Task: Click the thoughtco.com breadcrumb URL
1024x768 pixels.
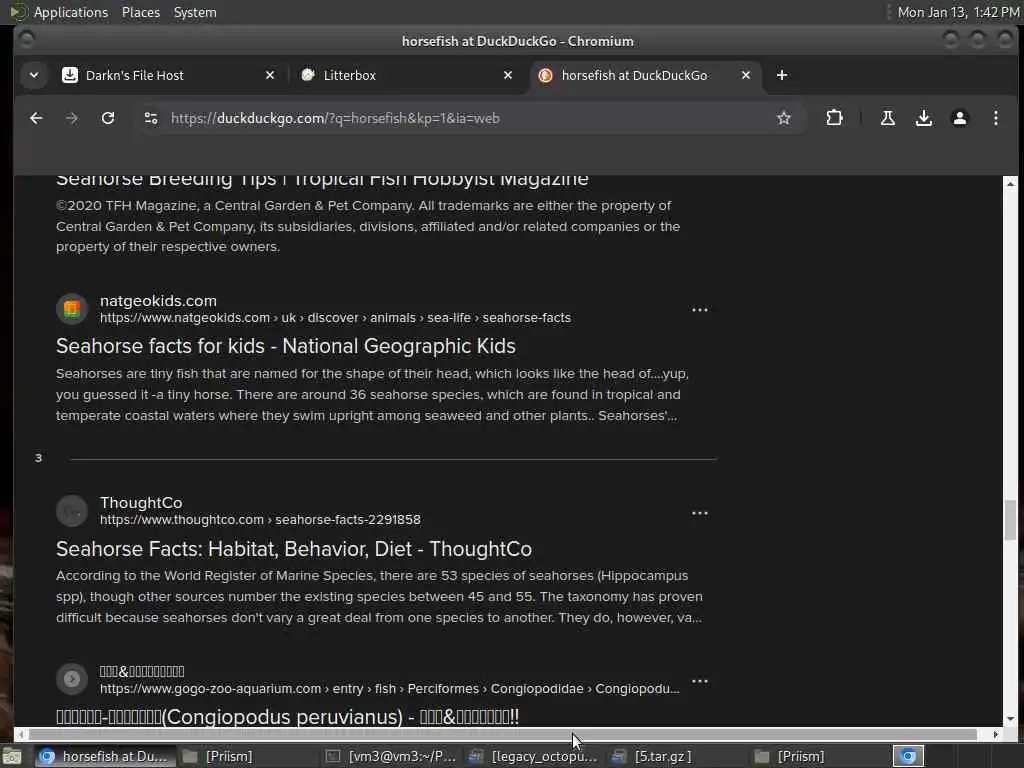Action: 260,520
